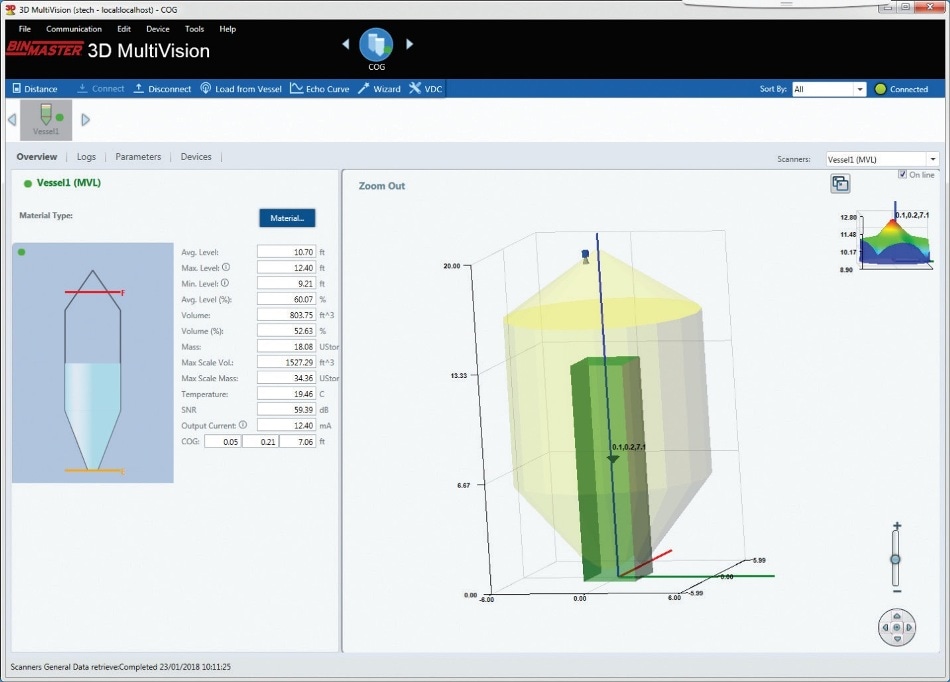
Task: Open the Tools menu
Action: point(194,29)
